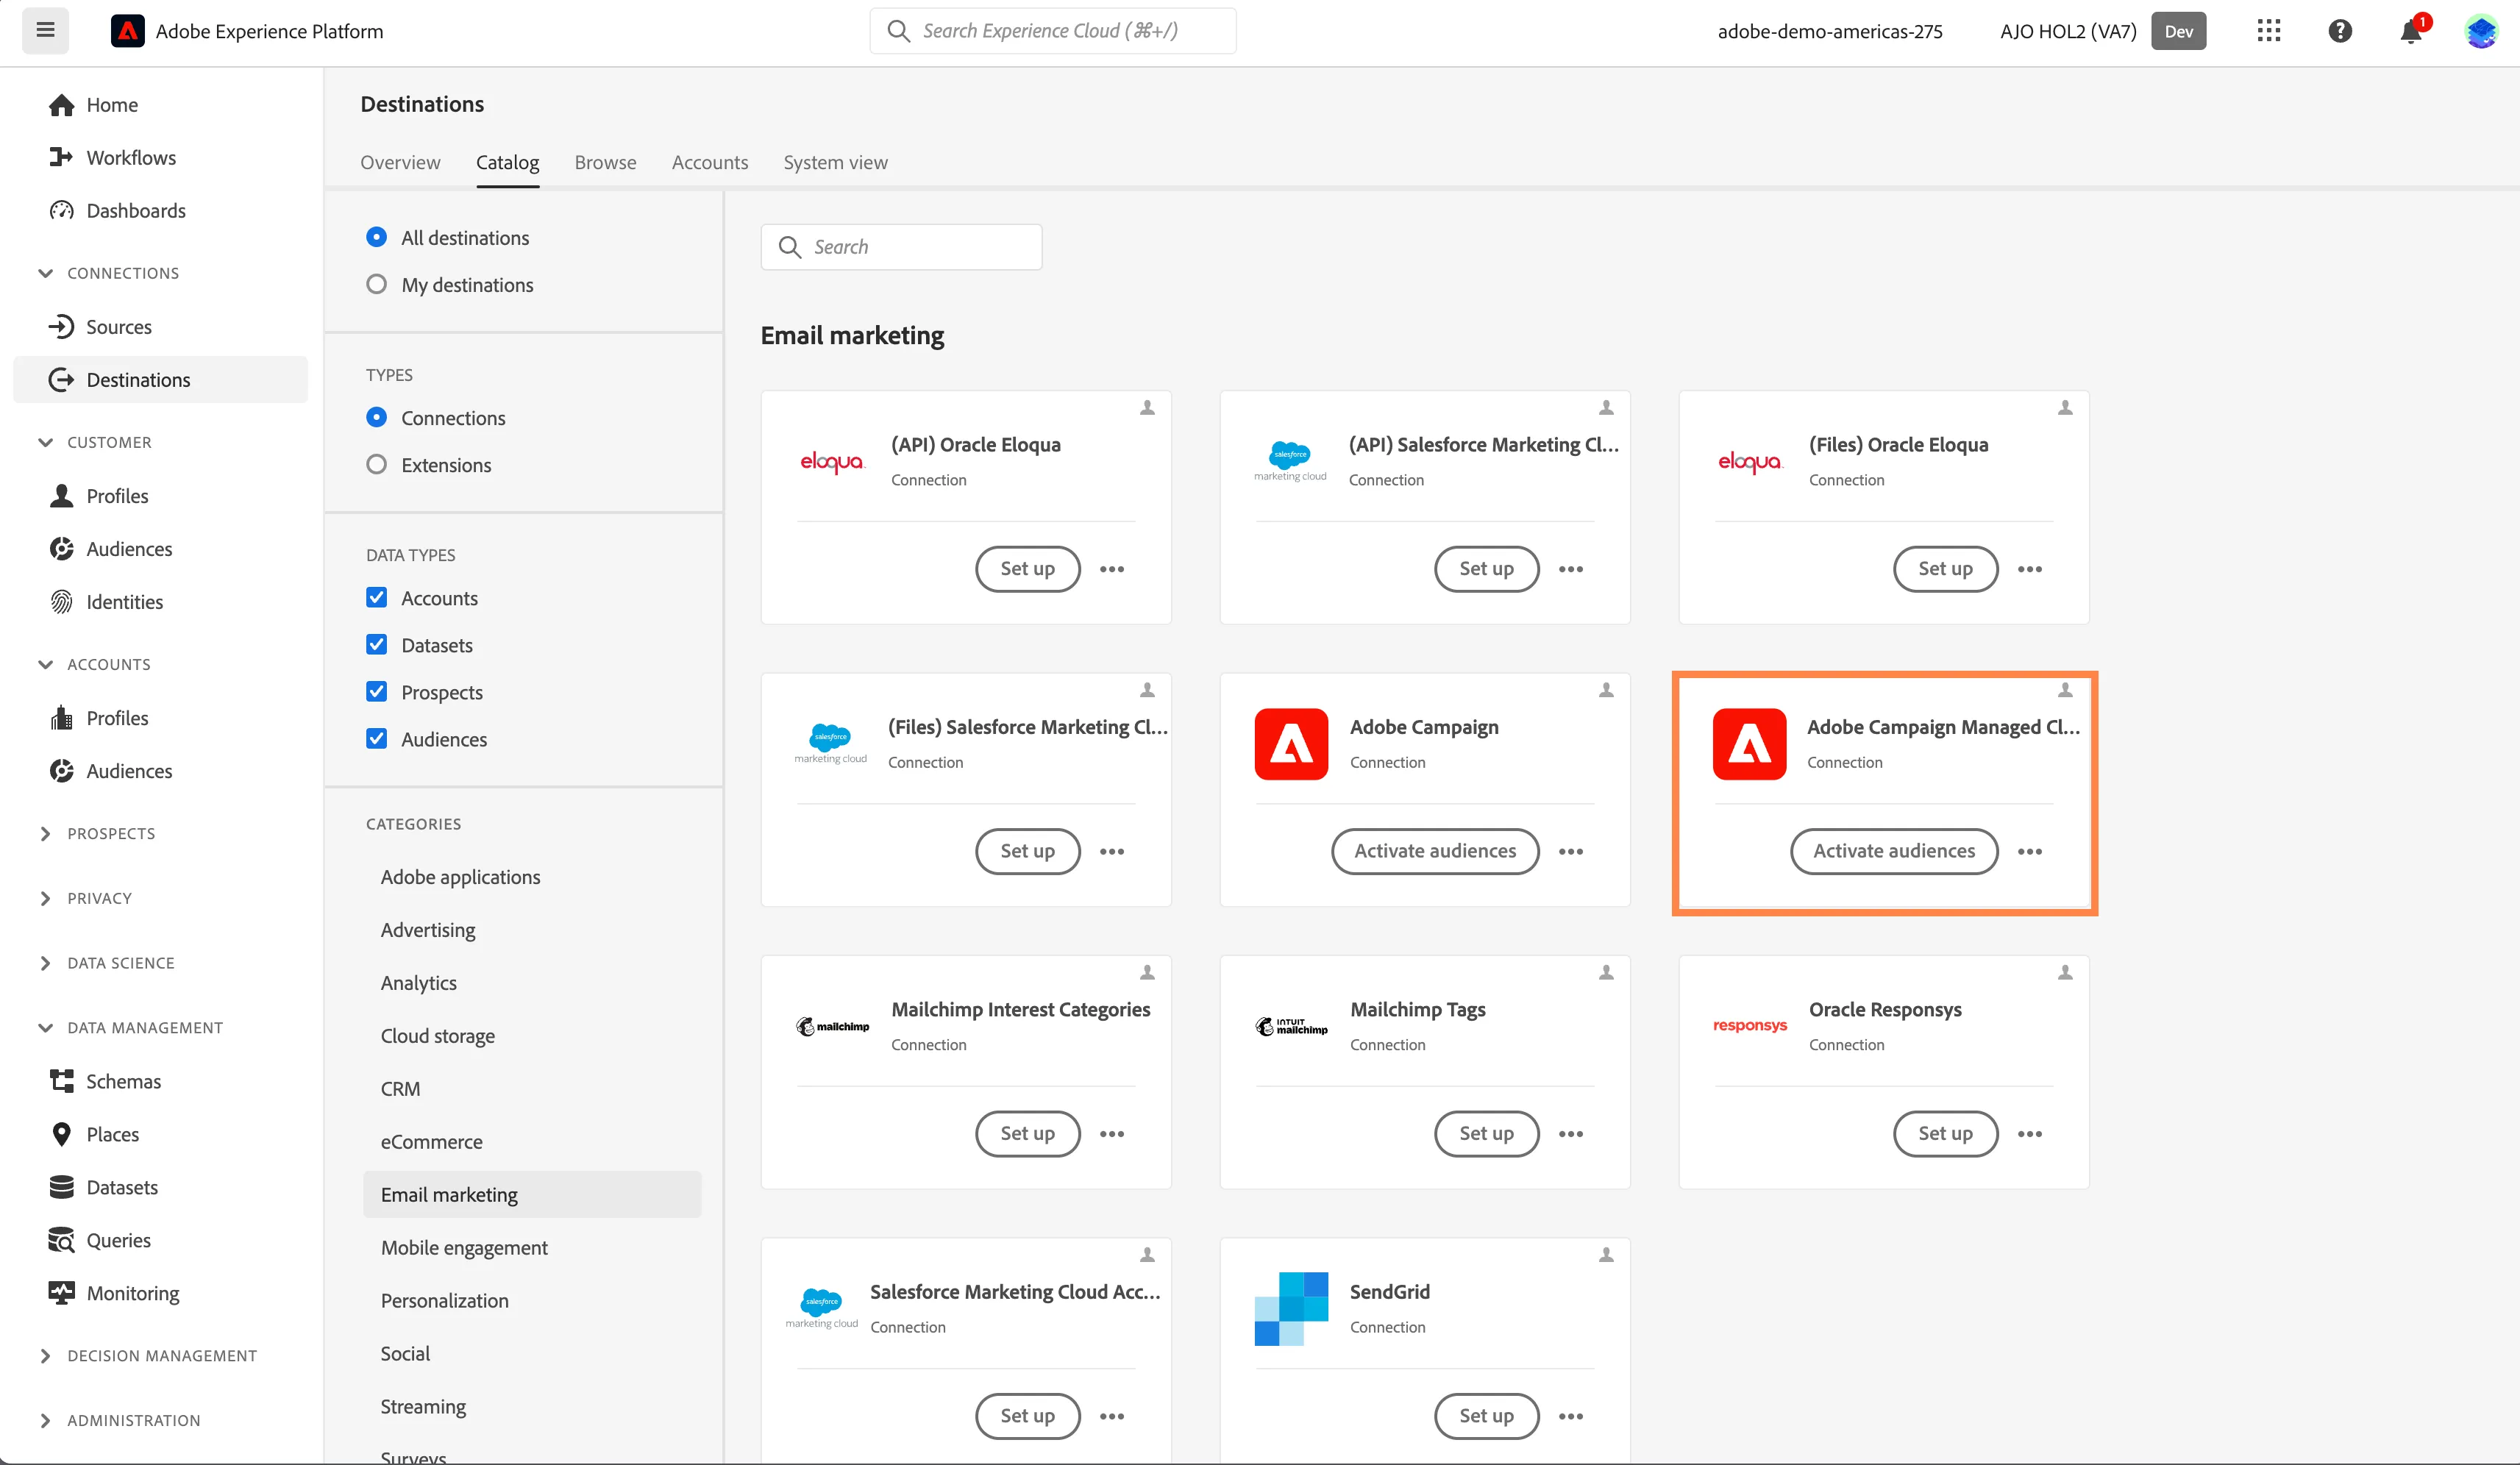Image resolution: width=2520 pixels, height=1465 pixels.
Task: Open the app switcher grid
Action: (x=2268, y=31)
